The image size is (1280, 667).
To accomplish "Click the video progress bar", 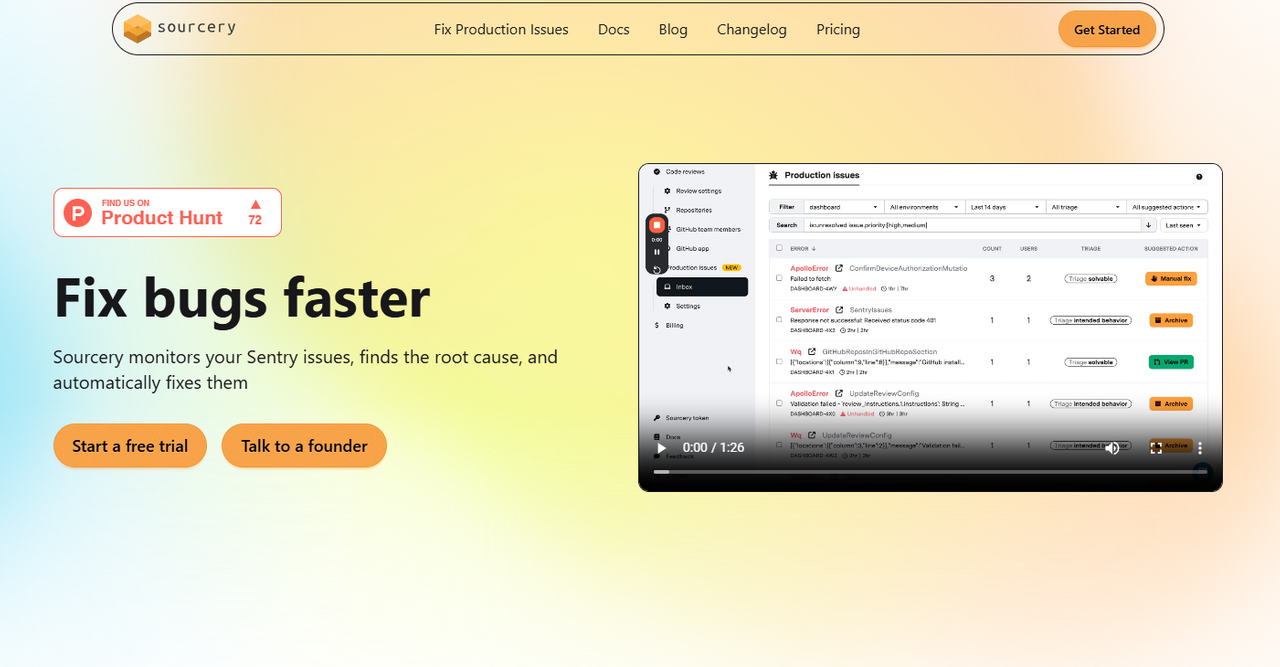I will 930,471.
